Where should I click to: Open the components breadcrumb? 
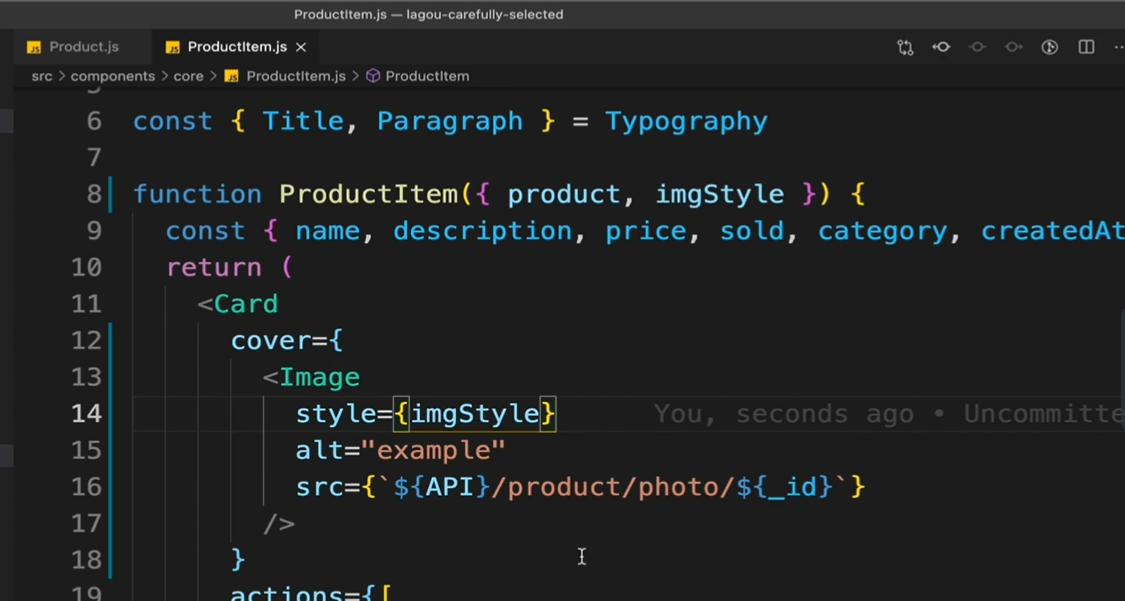112,76
